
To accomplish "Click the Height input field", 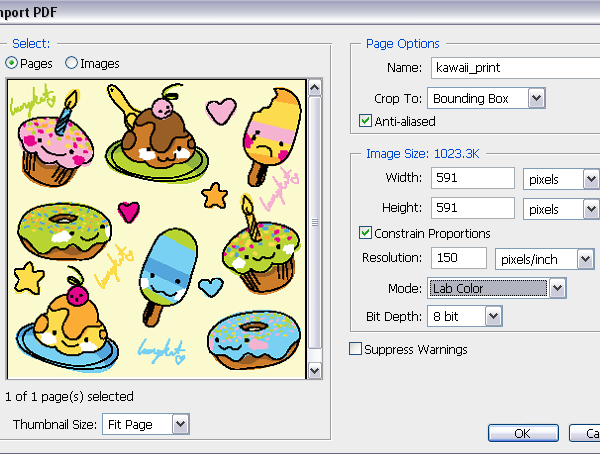I will (x=470, y=210).
